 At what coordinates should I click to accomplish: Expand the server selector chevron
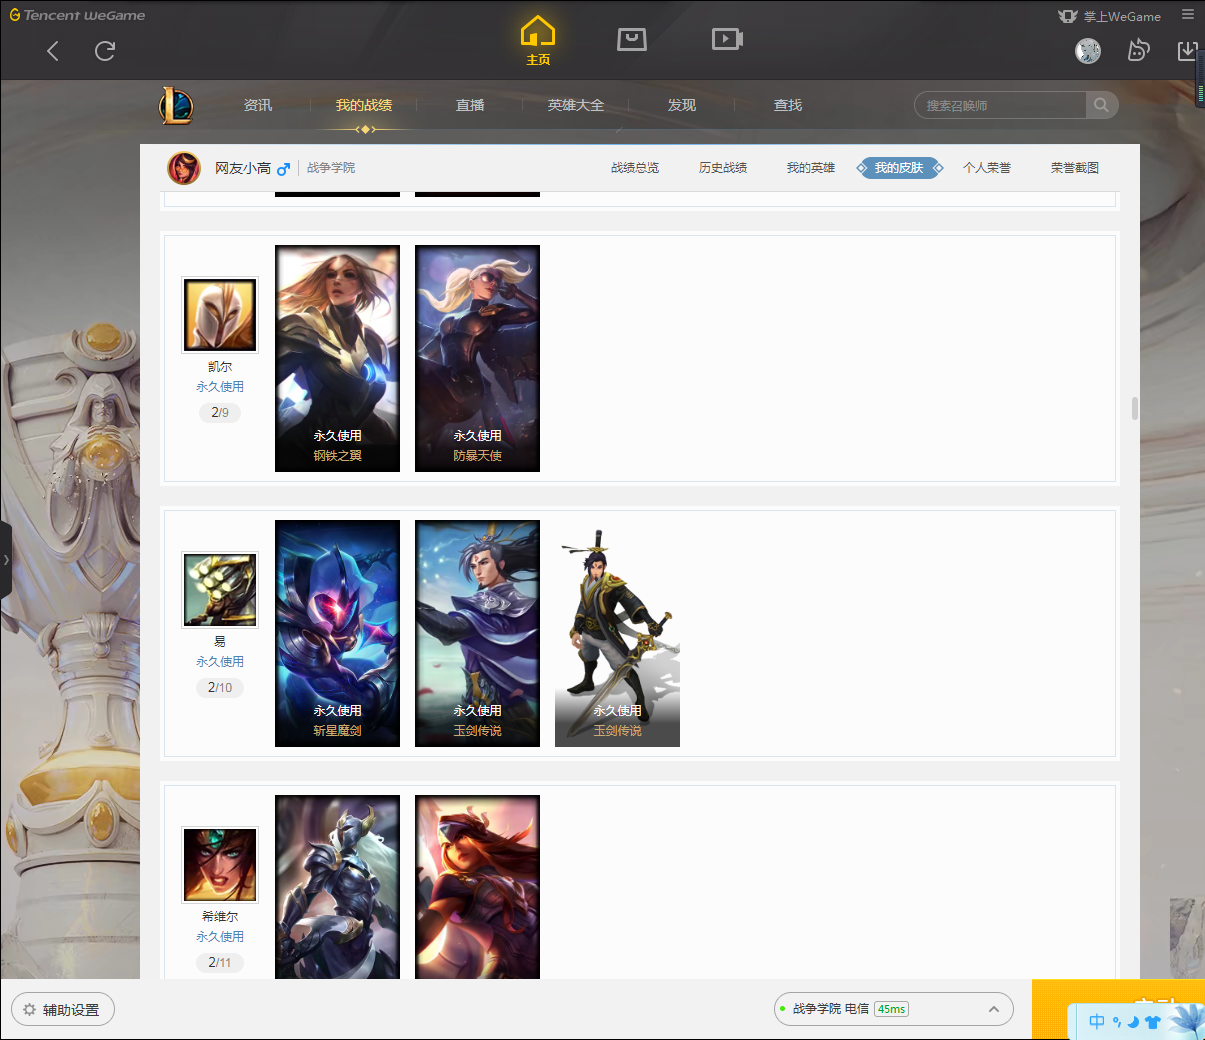coord(994,1009)
